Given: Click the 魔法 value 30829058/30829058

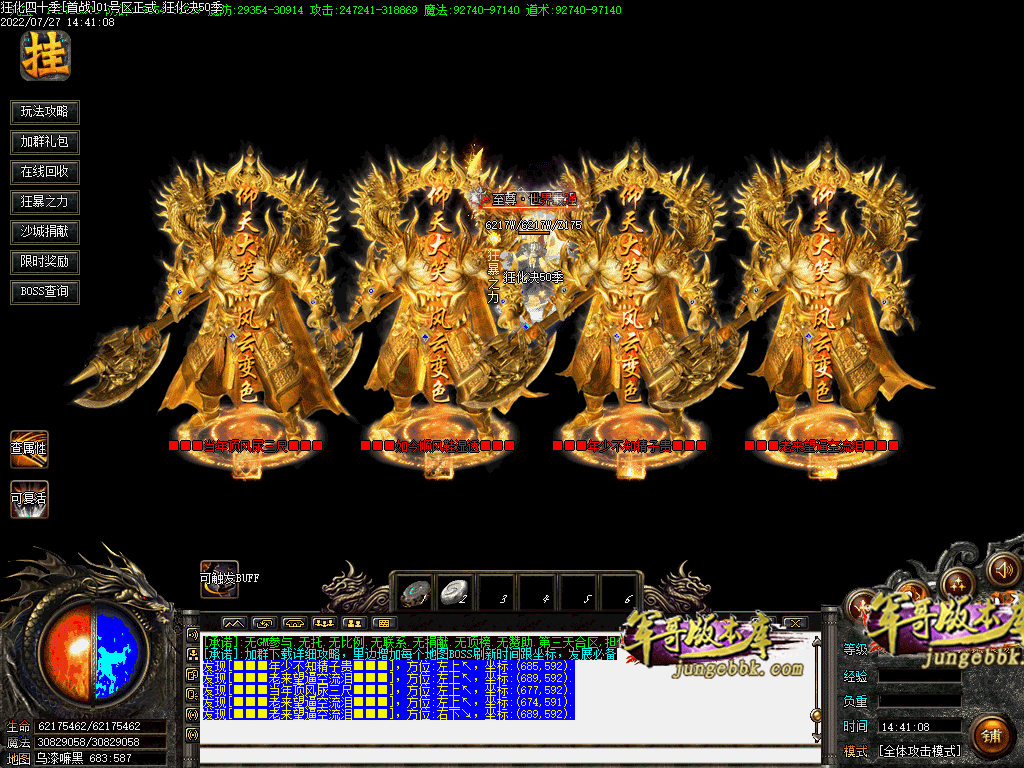Looking at the screenshot, I should pos(89,742).
